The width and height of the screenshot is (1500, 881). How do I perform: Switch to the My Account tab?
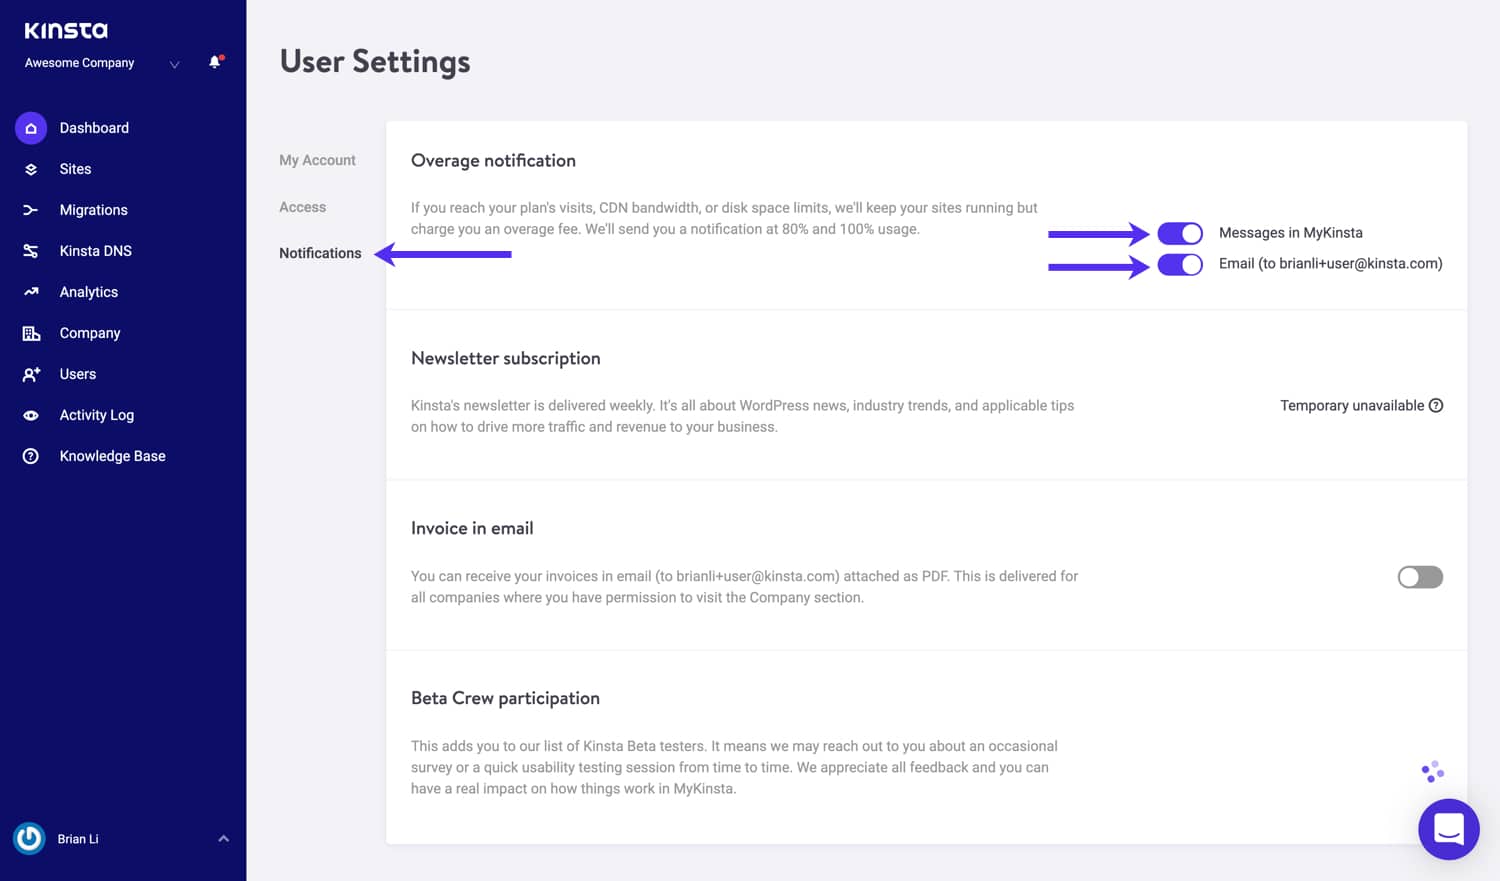click(x=317, y=160)
